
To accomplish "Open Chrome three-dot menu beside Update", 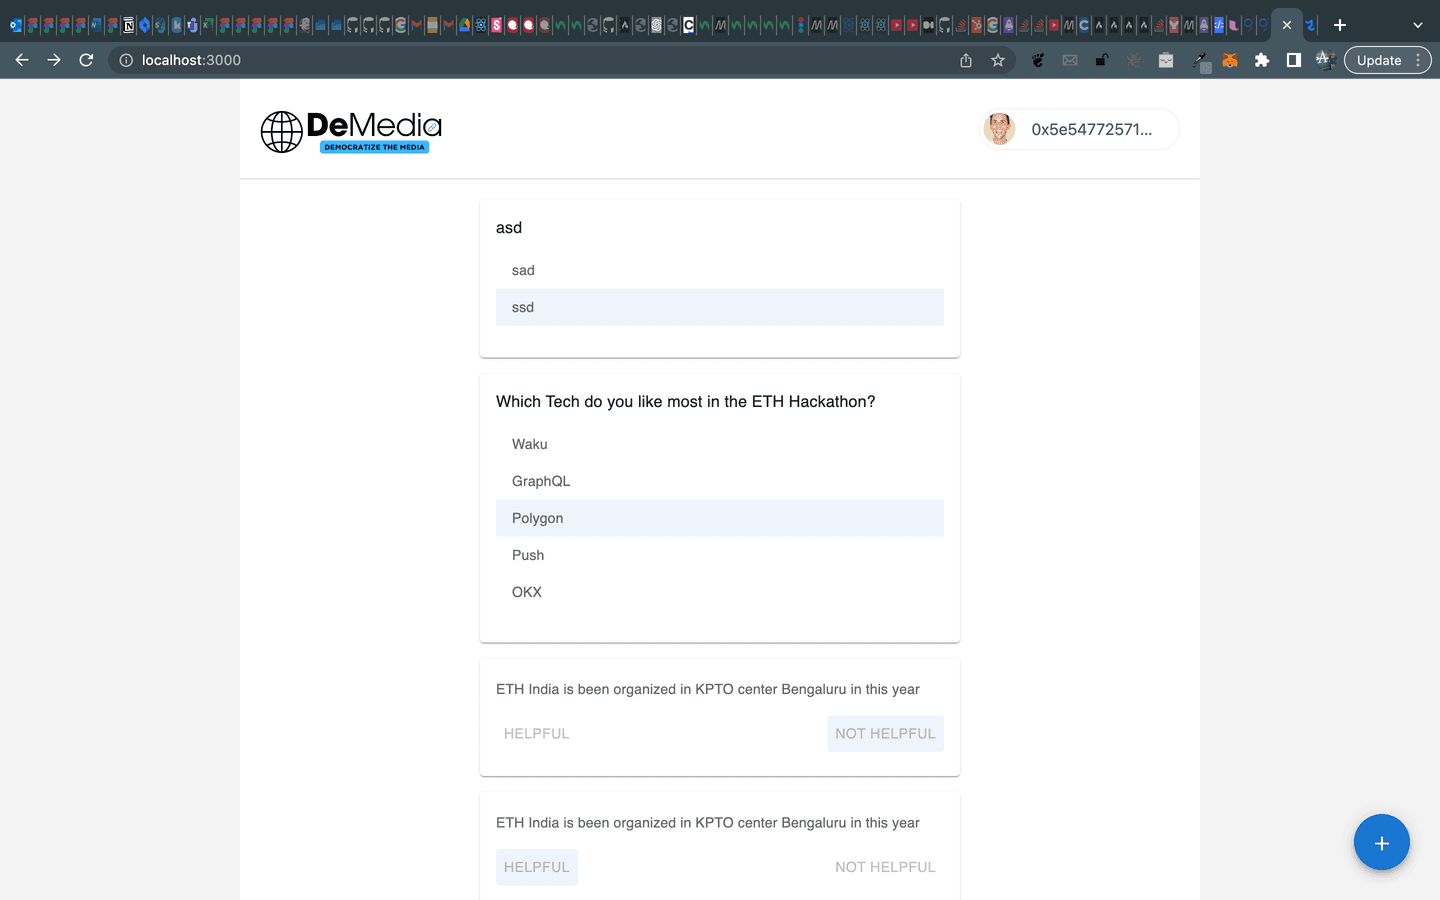I will [1418, 60].
